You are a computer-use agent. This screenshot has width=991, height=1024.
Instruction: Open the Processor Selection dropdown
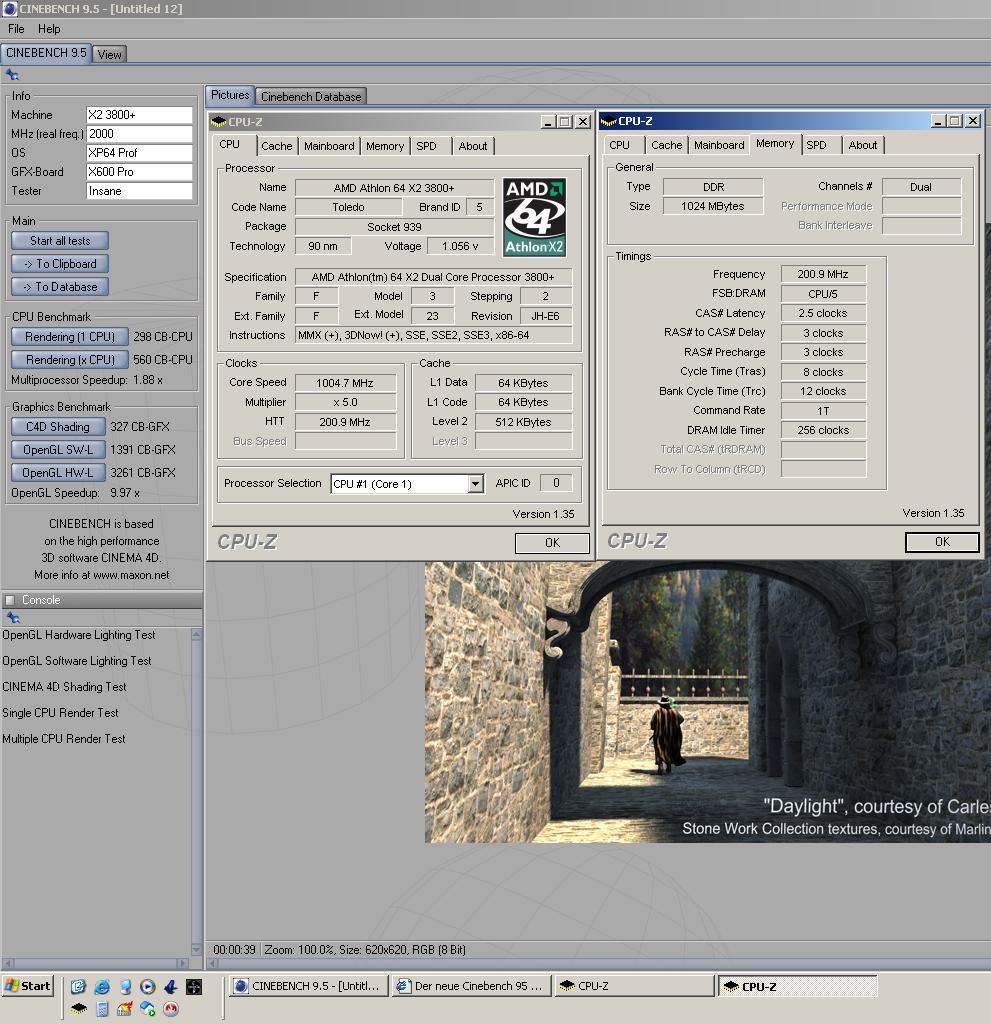point(476,484)
